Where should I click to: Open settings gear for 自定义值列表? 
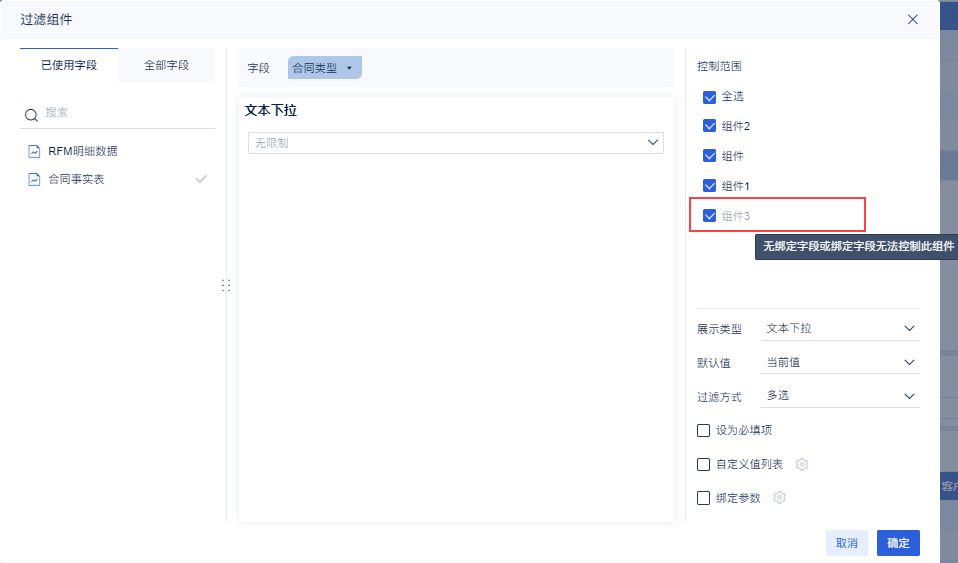click(x=802, y=464)
